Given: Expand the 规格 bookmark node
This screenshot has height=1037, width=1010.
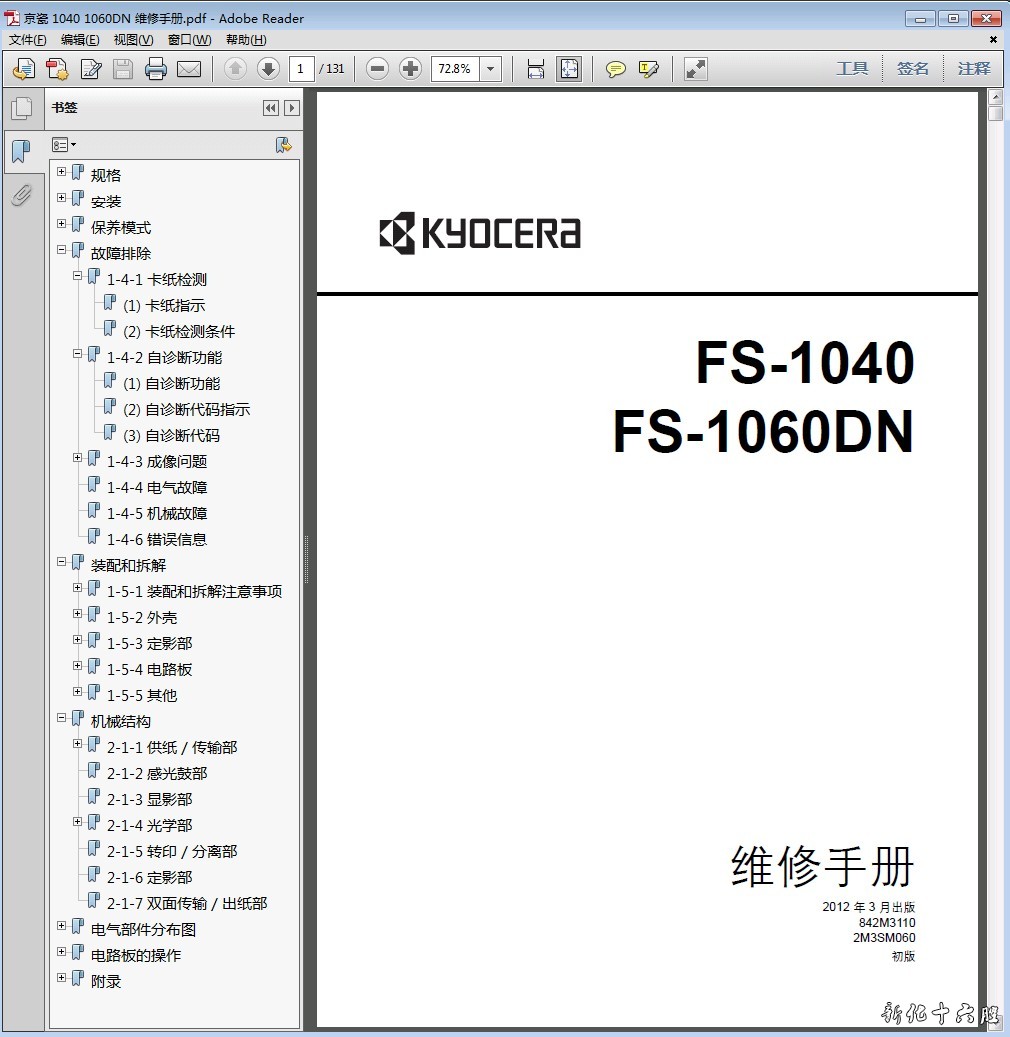Looking at the screenshot, I should (62, 172).
